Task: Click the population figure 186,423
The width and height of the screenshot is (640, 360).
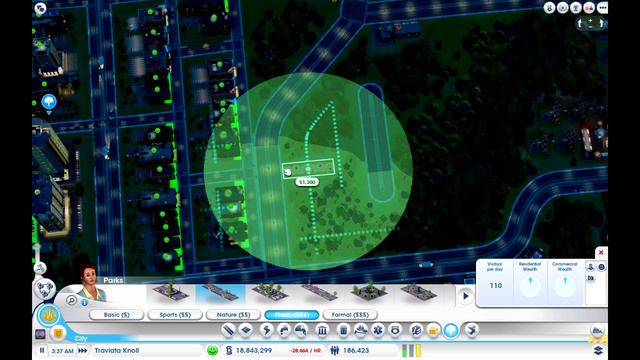Action: (x=356, y=350)
